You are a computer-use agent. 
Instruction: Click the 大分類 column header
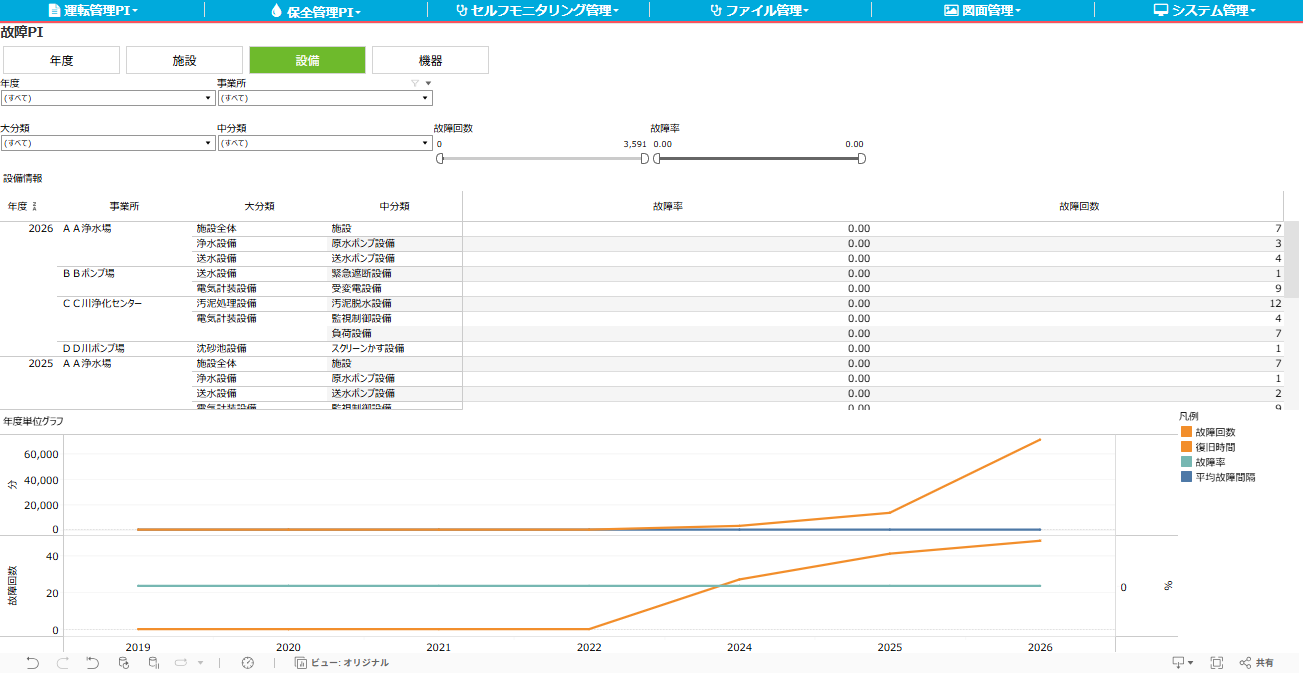coord(259,206)
